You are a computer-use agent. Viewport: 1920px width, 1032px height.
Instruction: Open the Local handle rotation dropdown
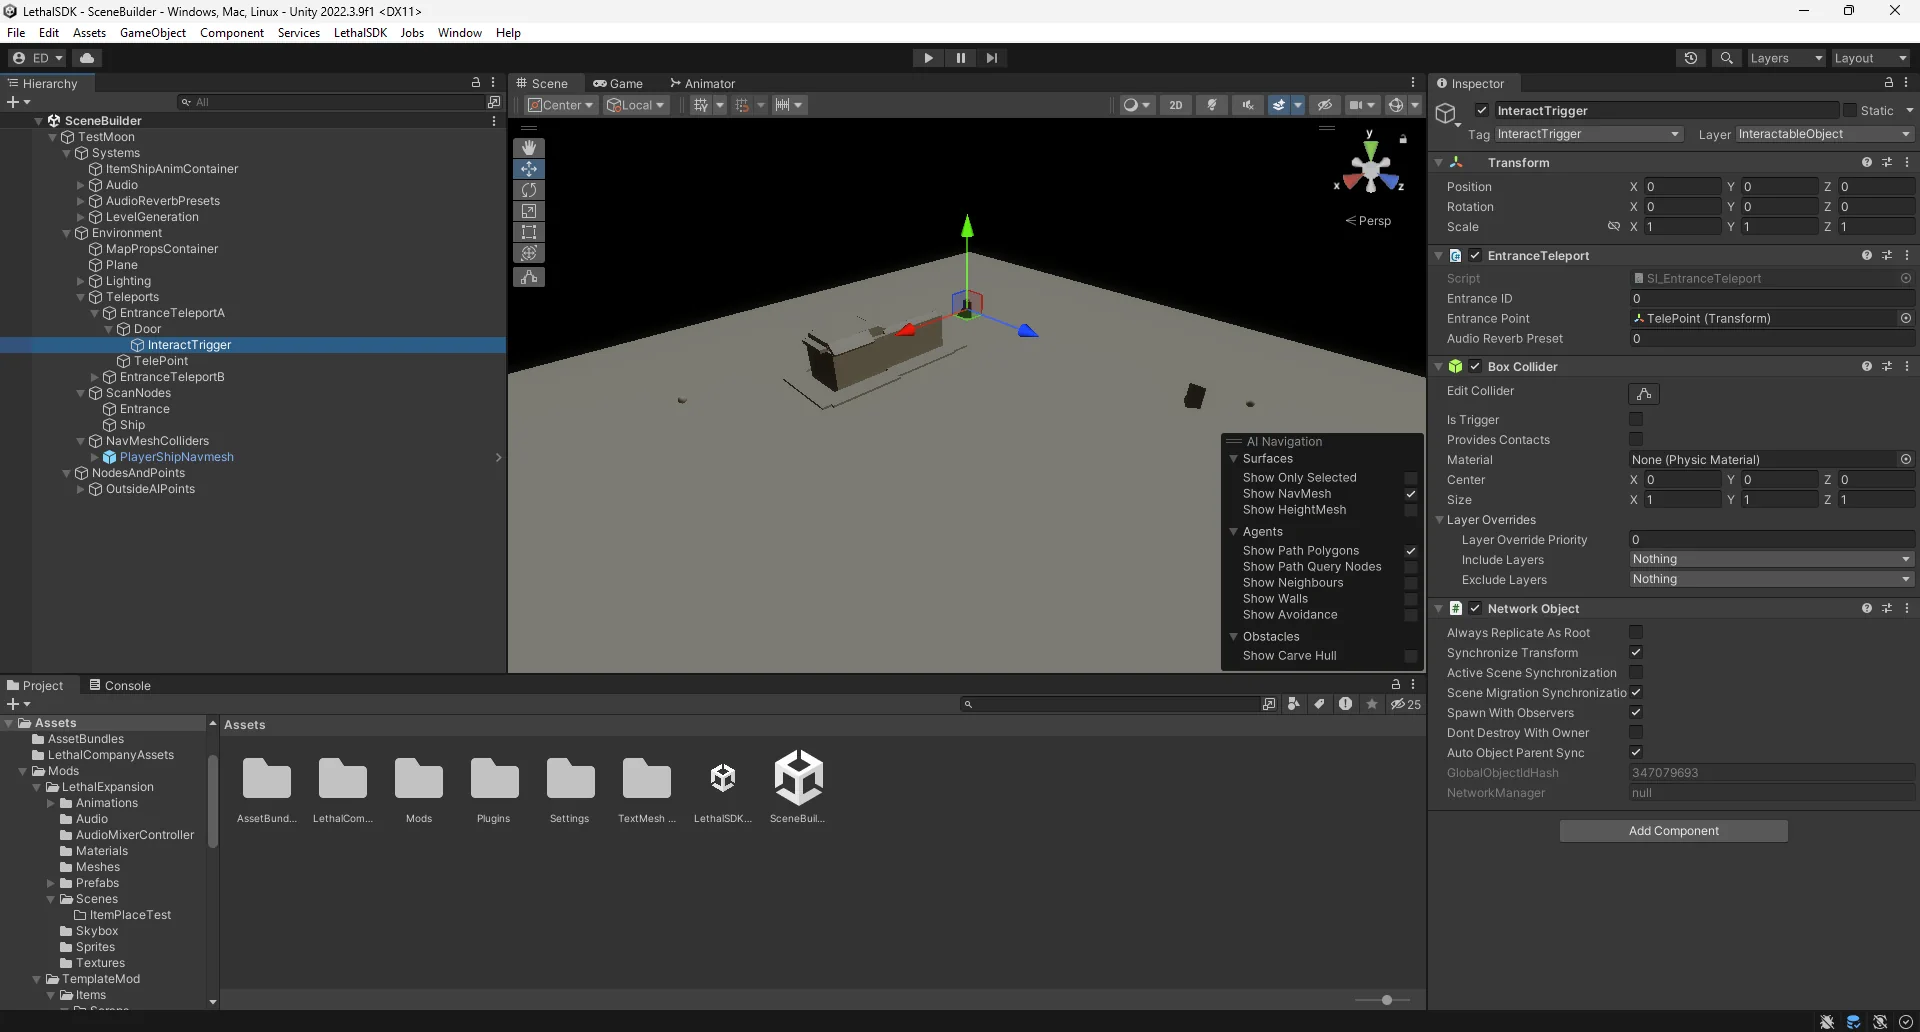tap(636, 105)
